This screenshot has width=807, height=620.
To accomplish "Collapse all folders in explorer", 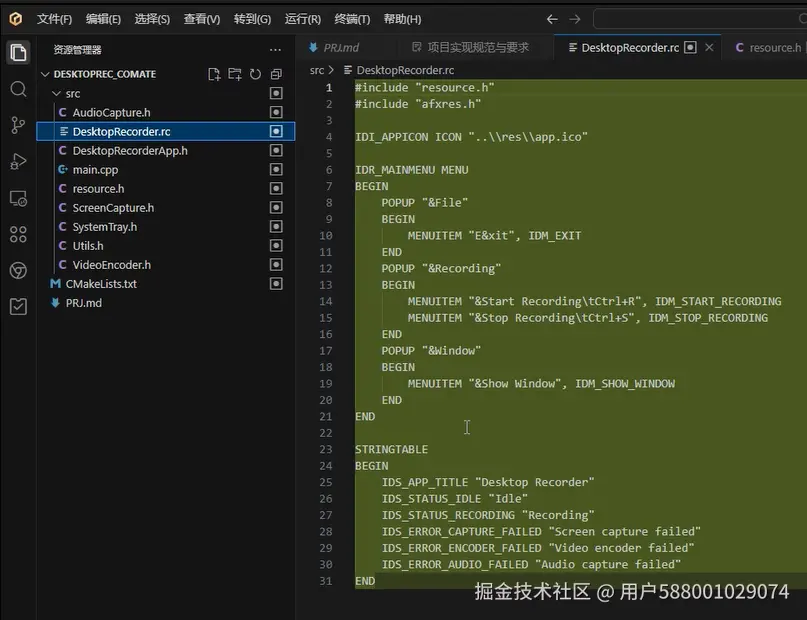I will click(276, 74).
